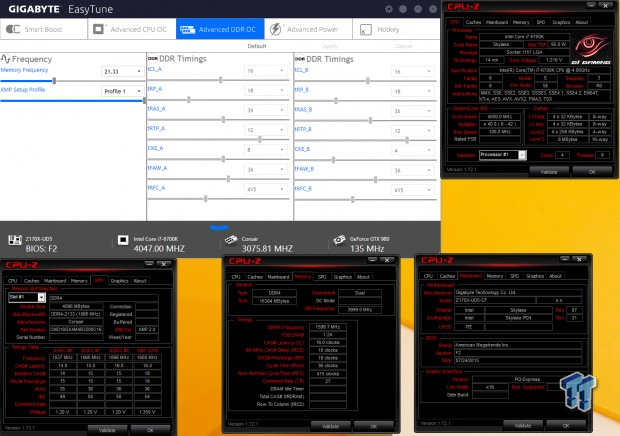Open the tFAW_A value dropdown

[265, 170]
